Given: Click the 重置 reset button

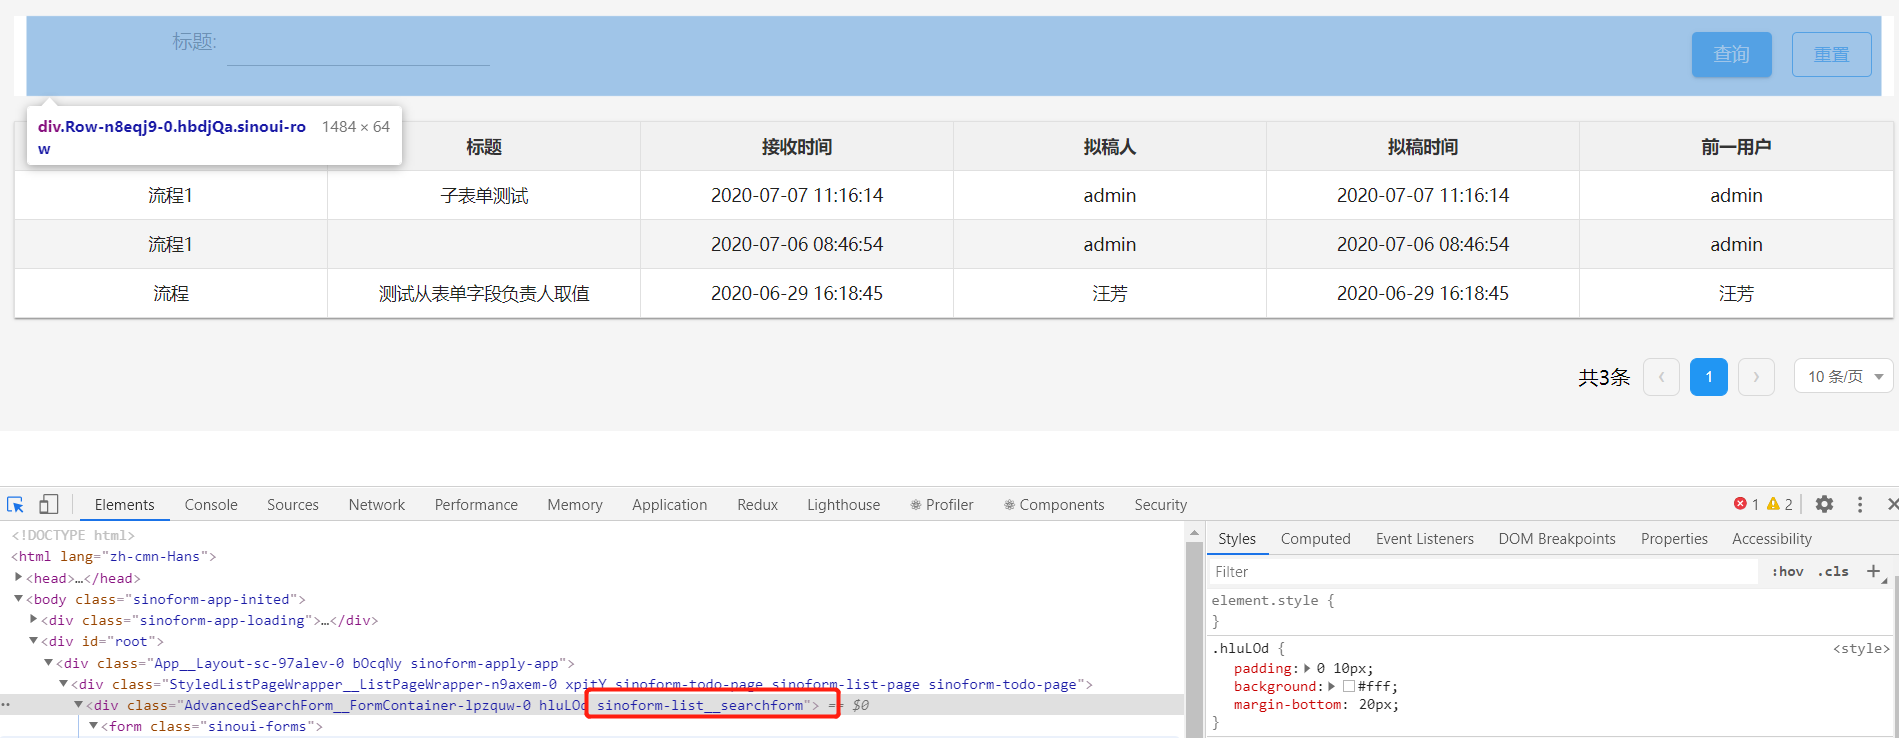Looking at the screenshot, I should click(1832, 55).
